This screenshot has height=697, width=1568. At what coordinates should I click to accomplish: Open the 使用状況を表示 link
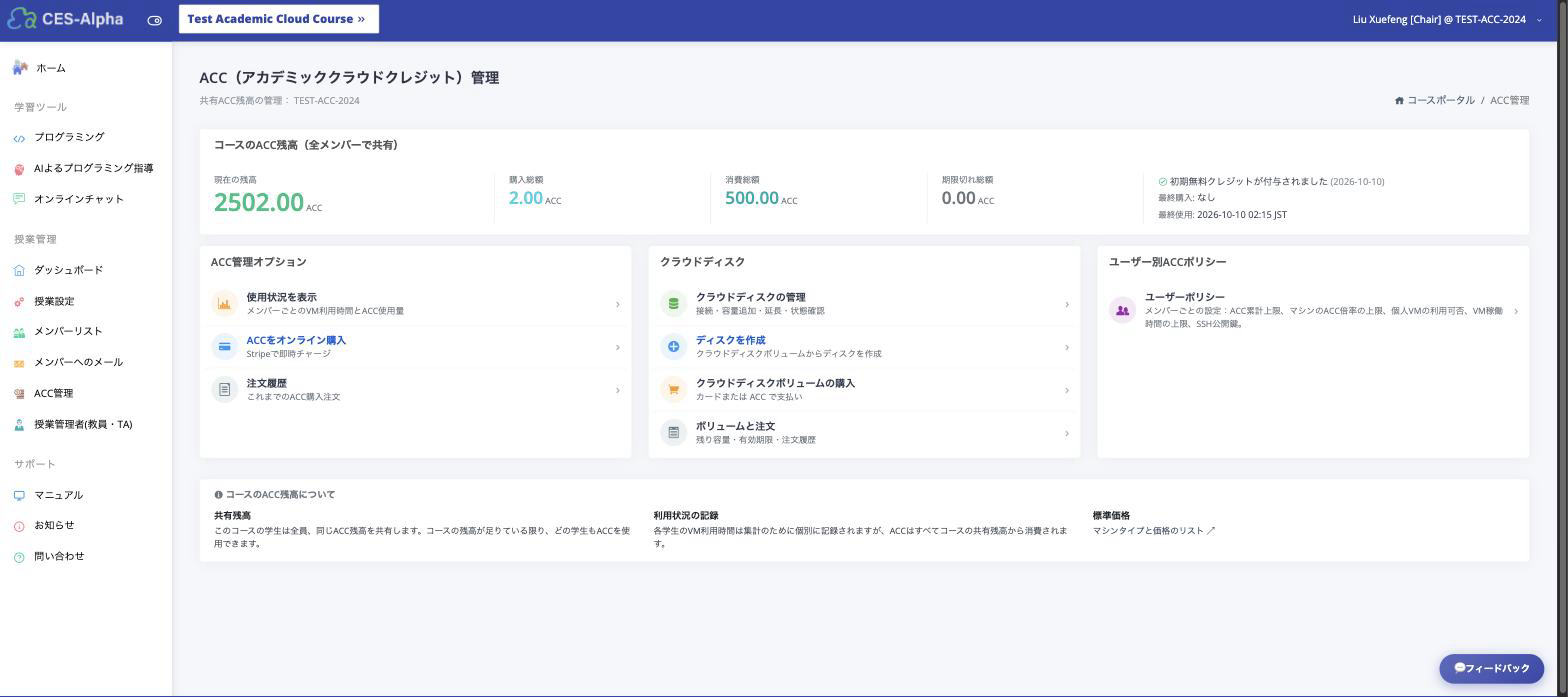point(281,297)
